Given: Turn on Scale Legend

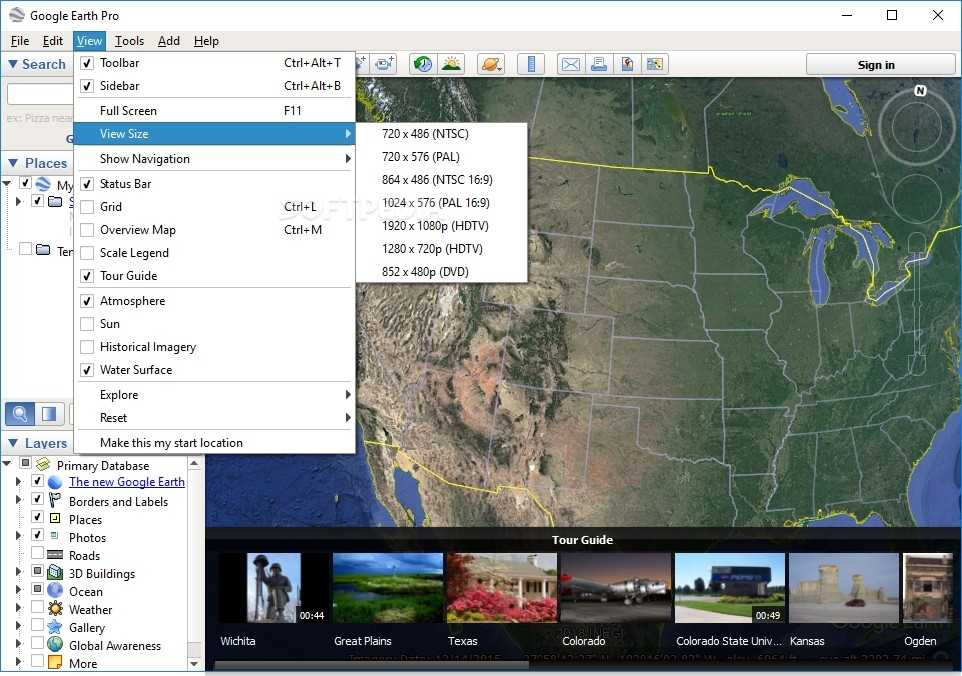Looking at the screenshot, I should click(87, 253).
